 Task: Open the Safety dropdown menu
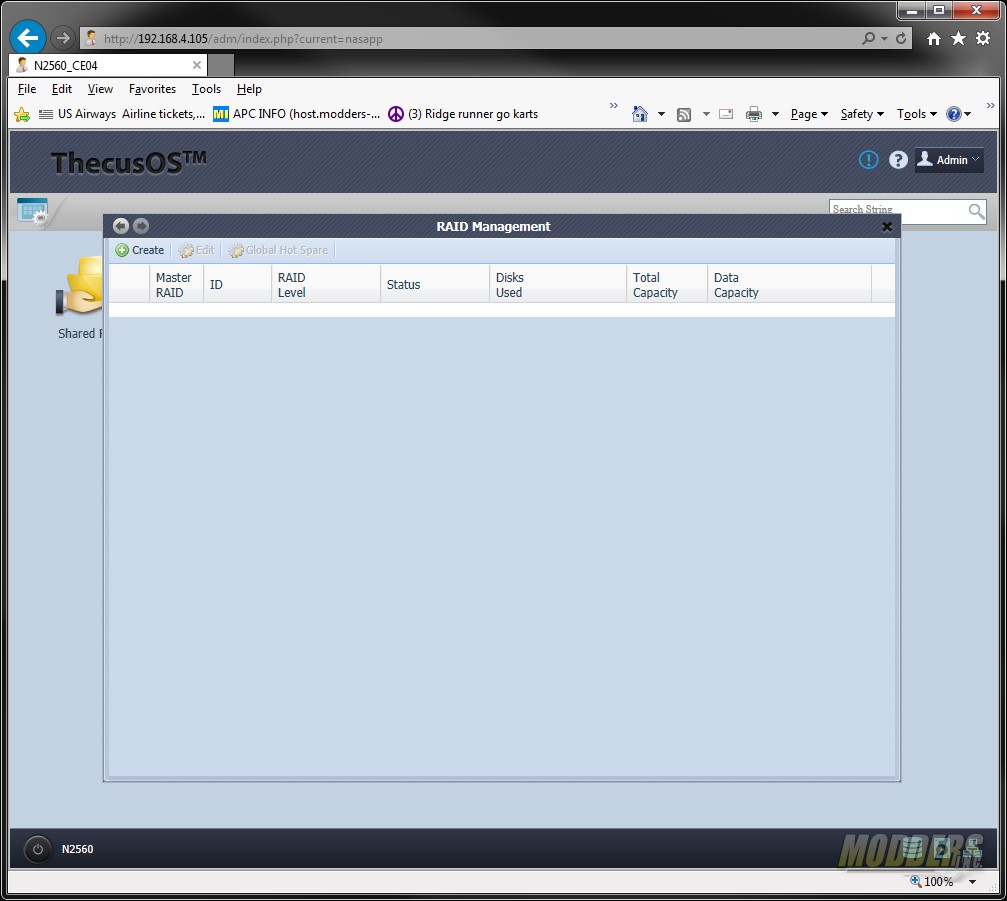(862, 114)
